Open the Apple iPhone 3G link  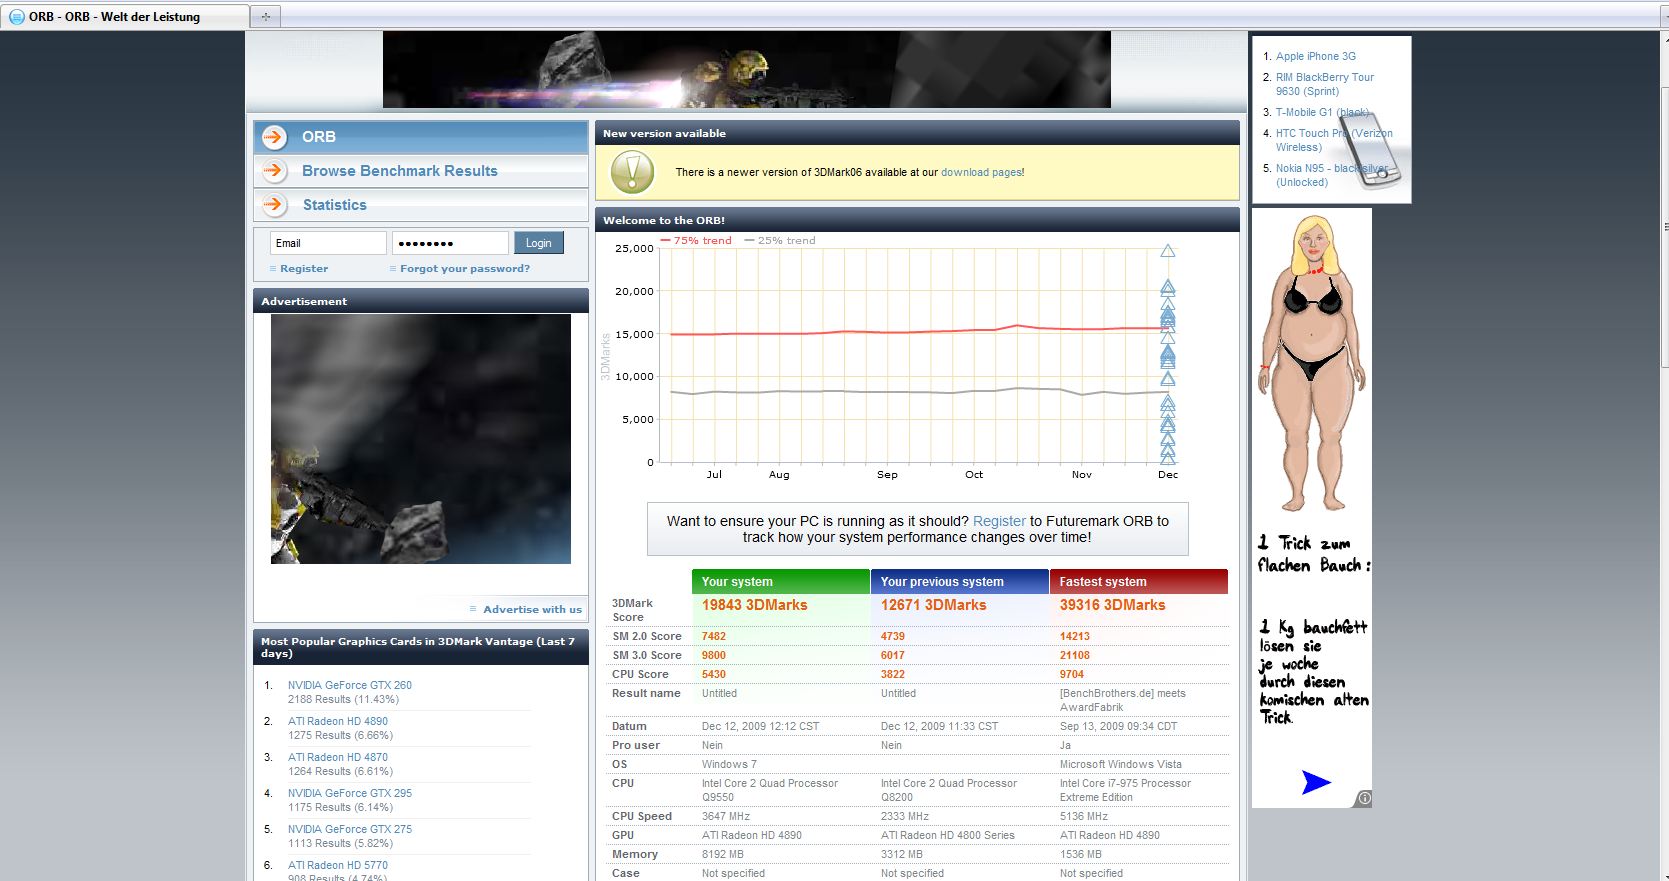pyautogui.click(x=1316, y=56)
